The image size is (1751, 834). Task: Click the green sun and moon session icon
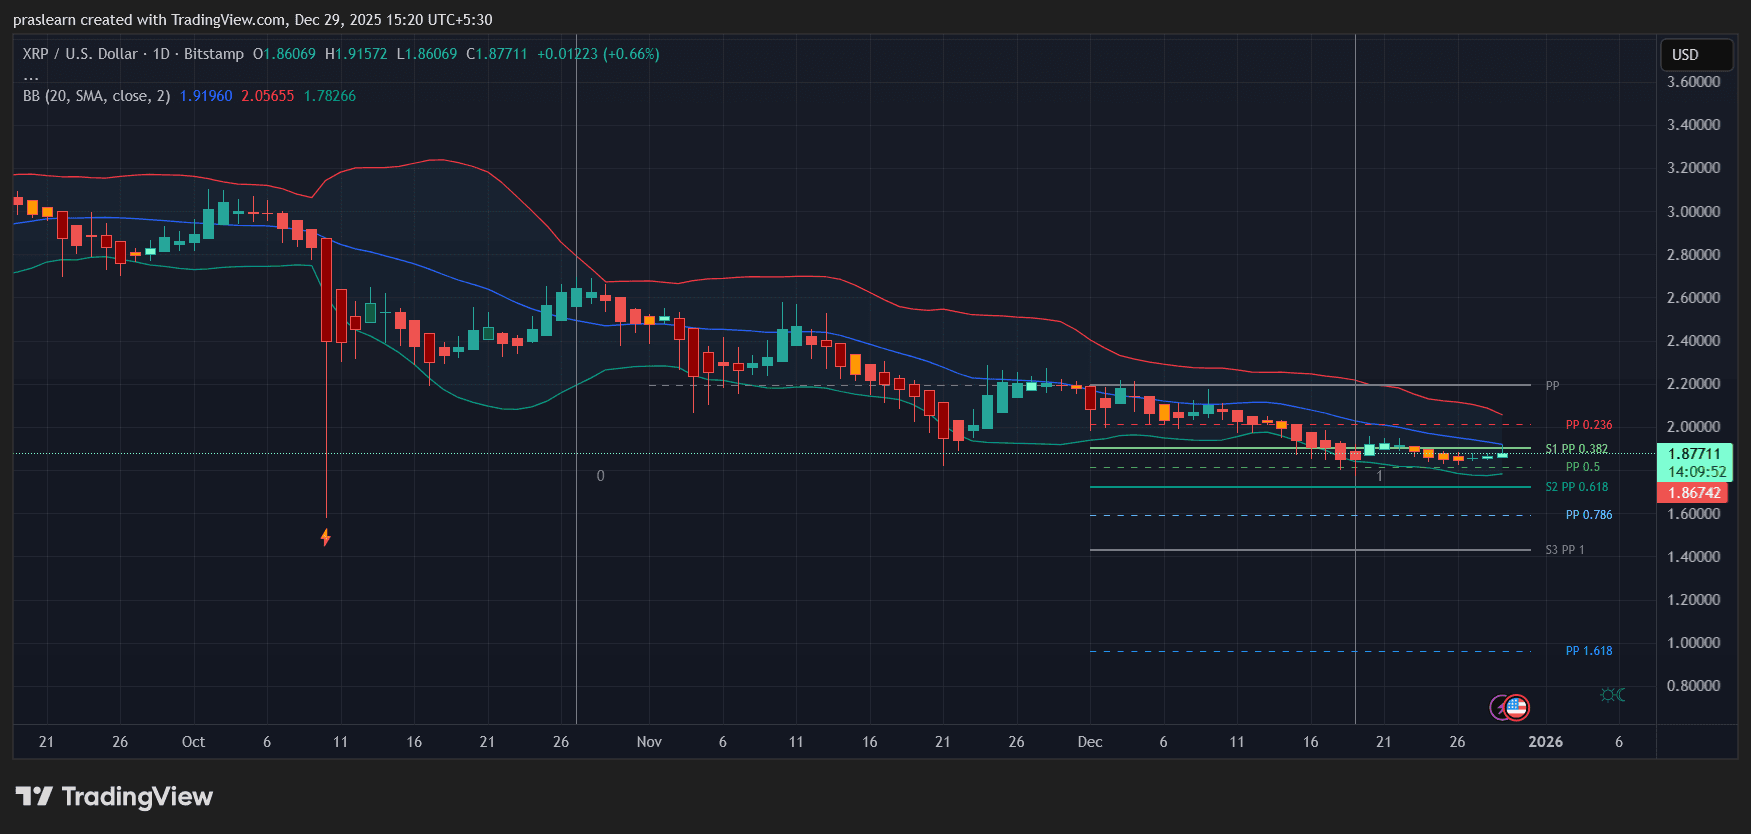[1612, 694]
